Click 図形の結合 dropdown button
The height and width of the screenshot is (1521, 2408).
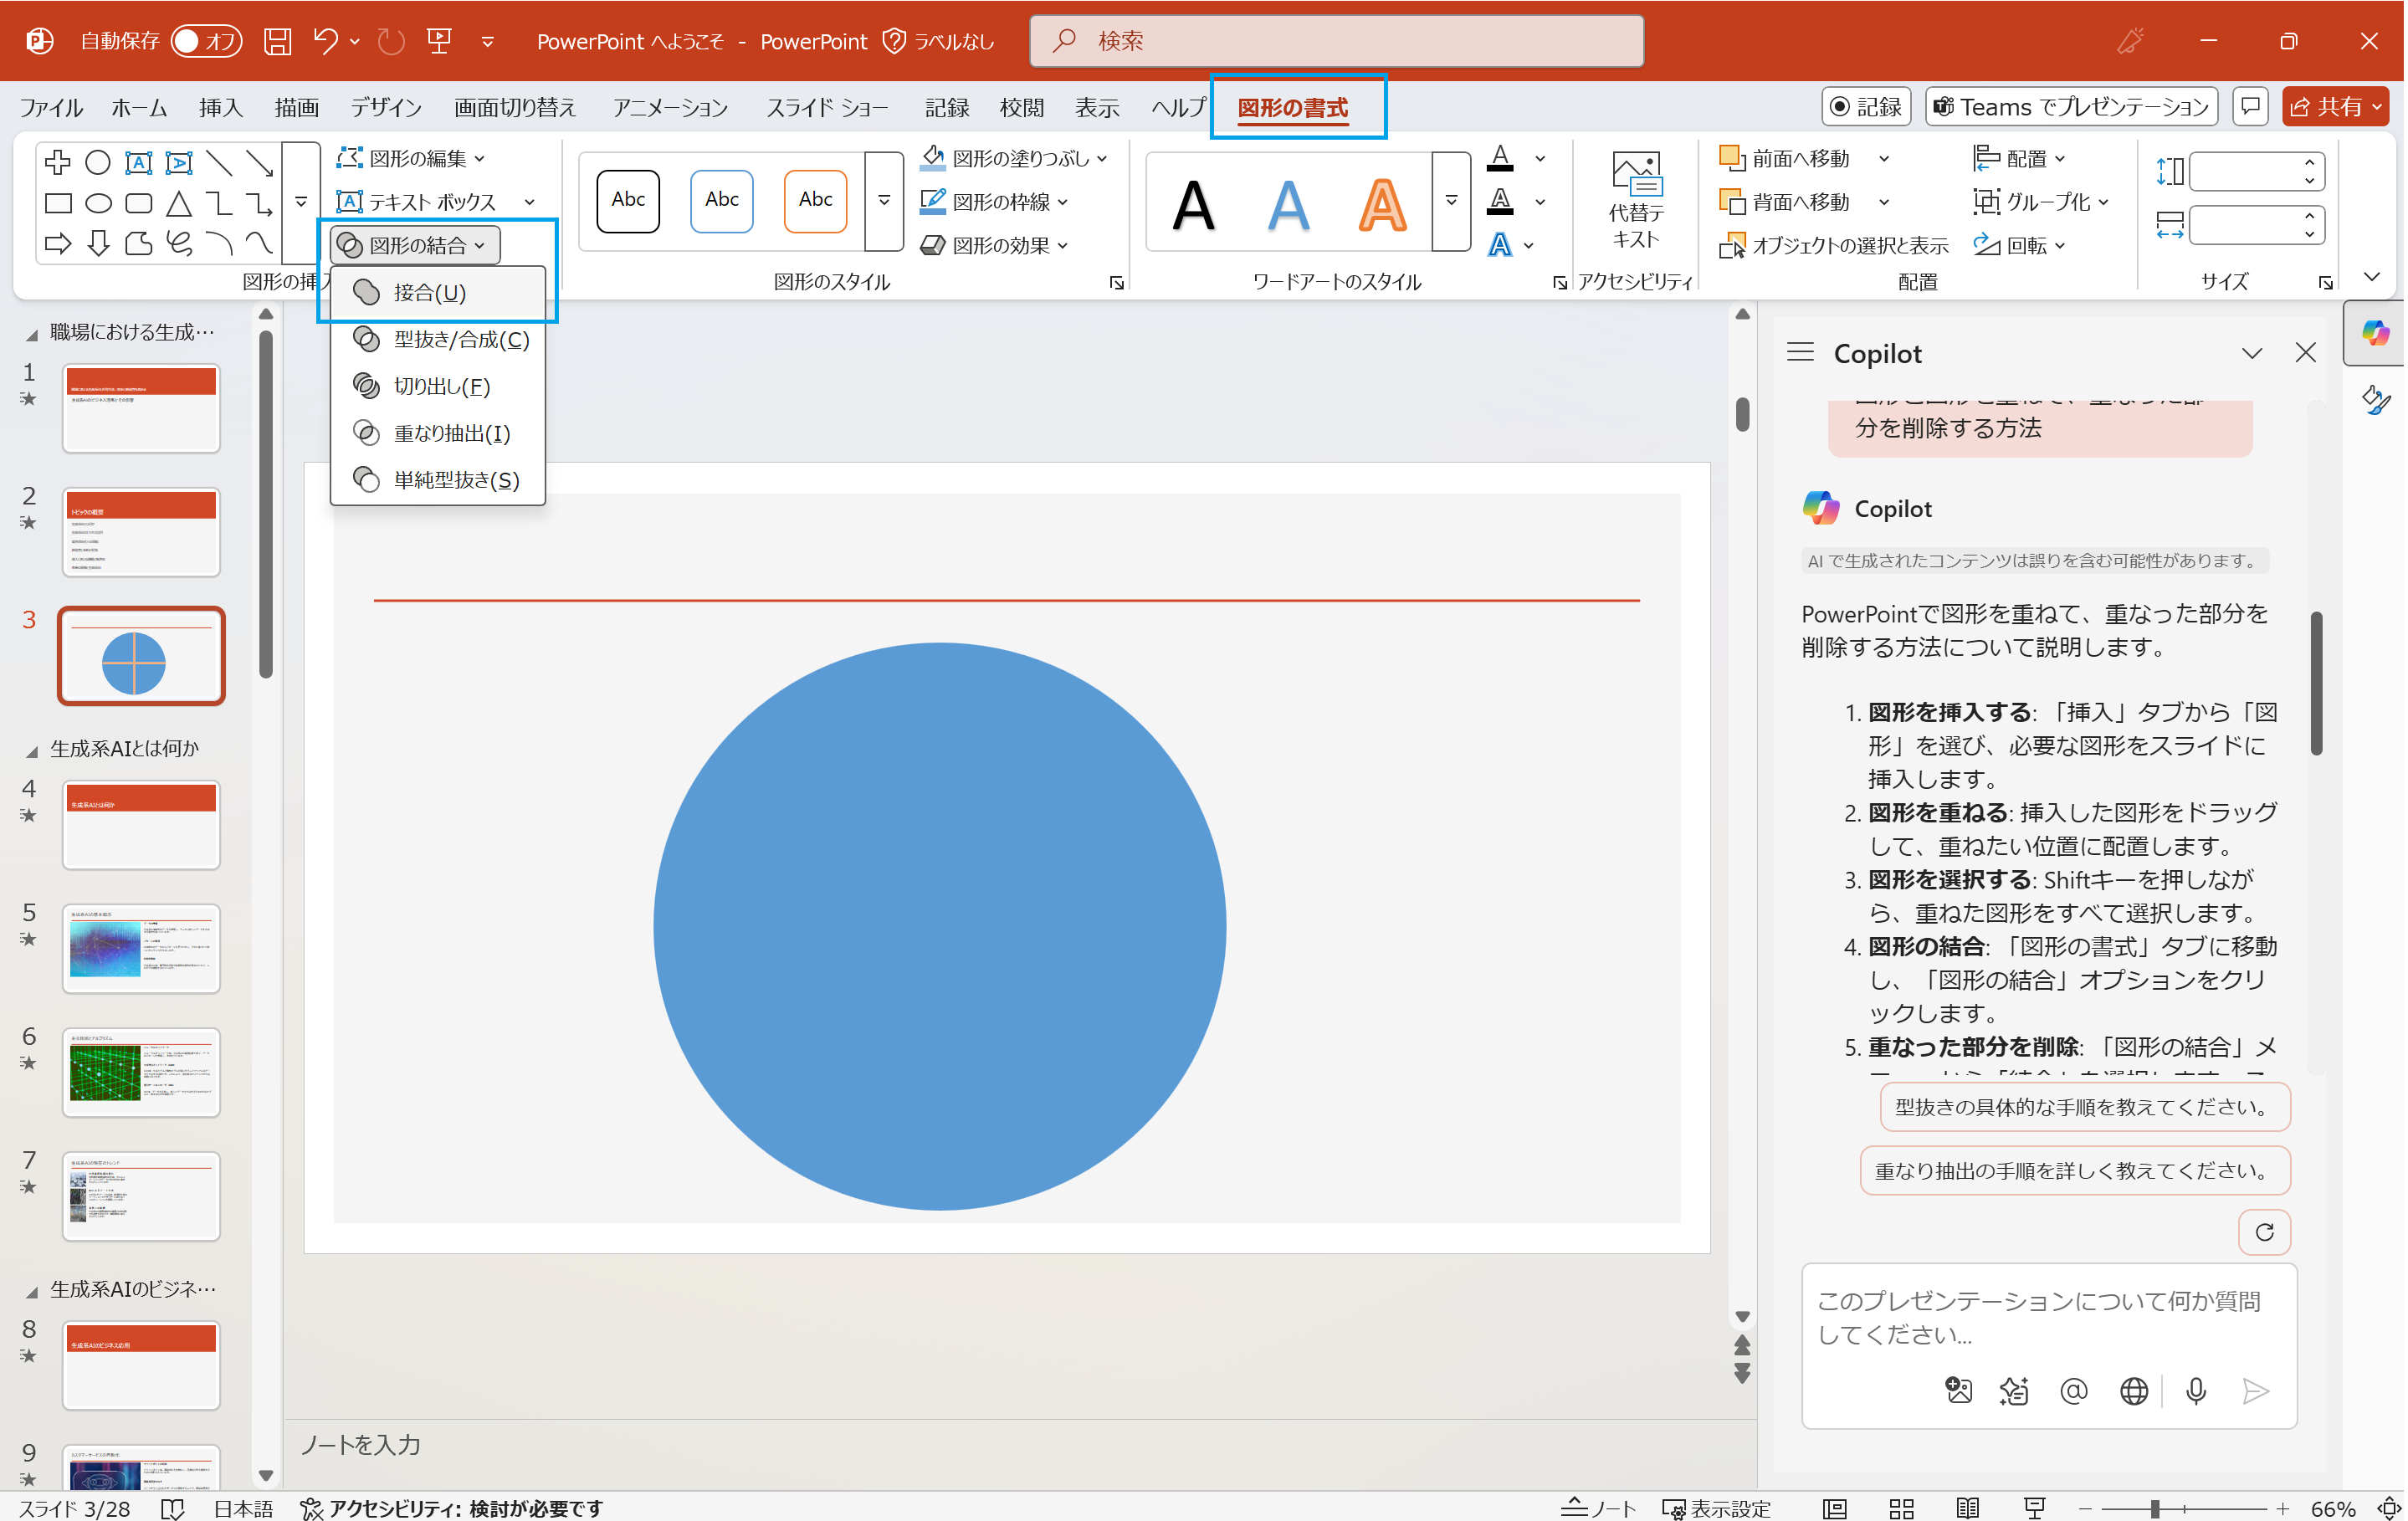point(414,245)
